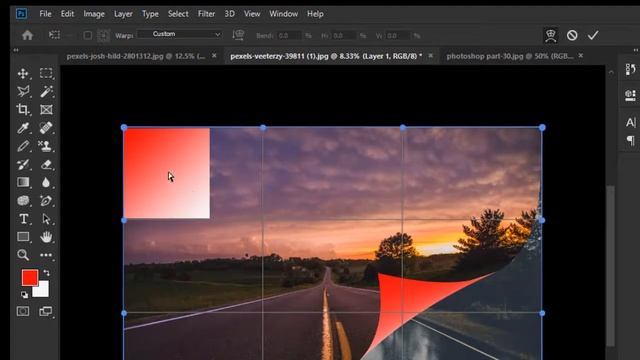Image resolution: width=640 pixels, height=360 pixels.
Task: Select the Magic Wand tool
Action: click(x=46, y=91)
